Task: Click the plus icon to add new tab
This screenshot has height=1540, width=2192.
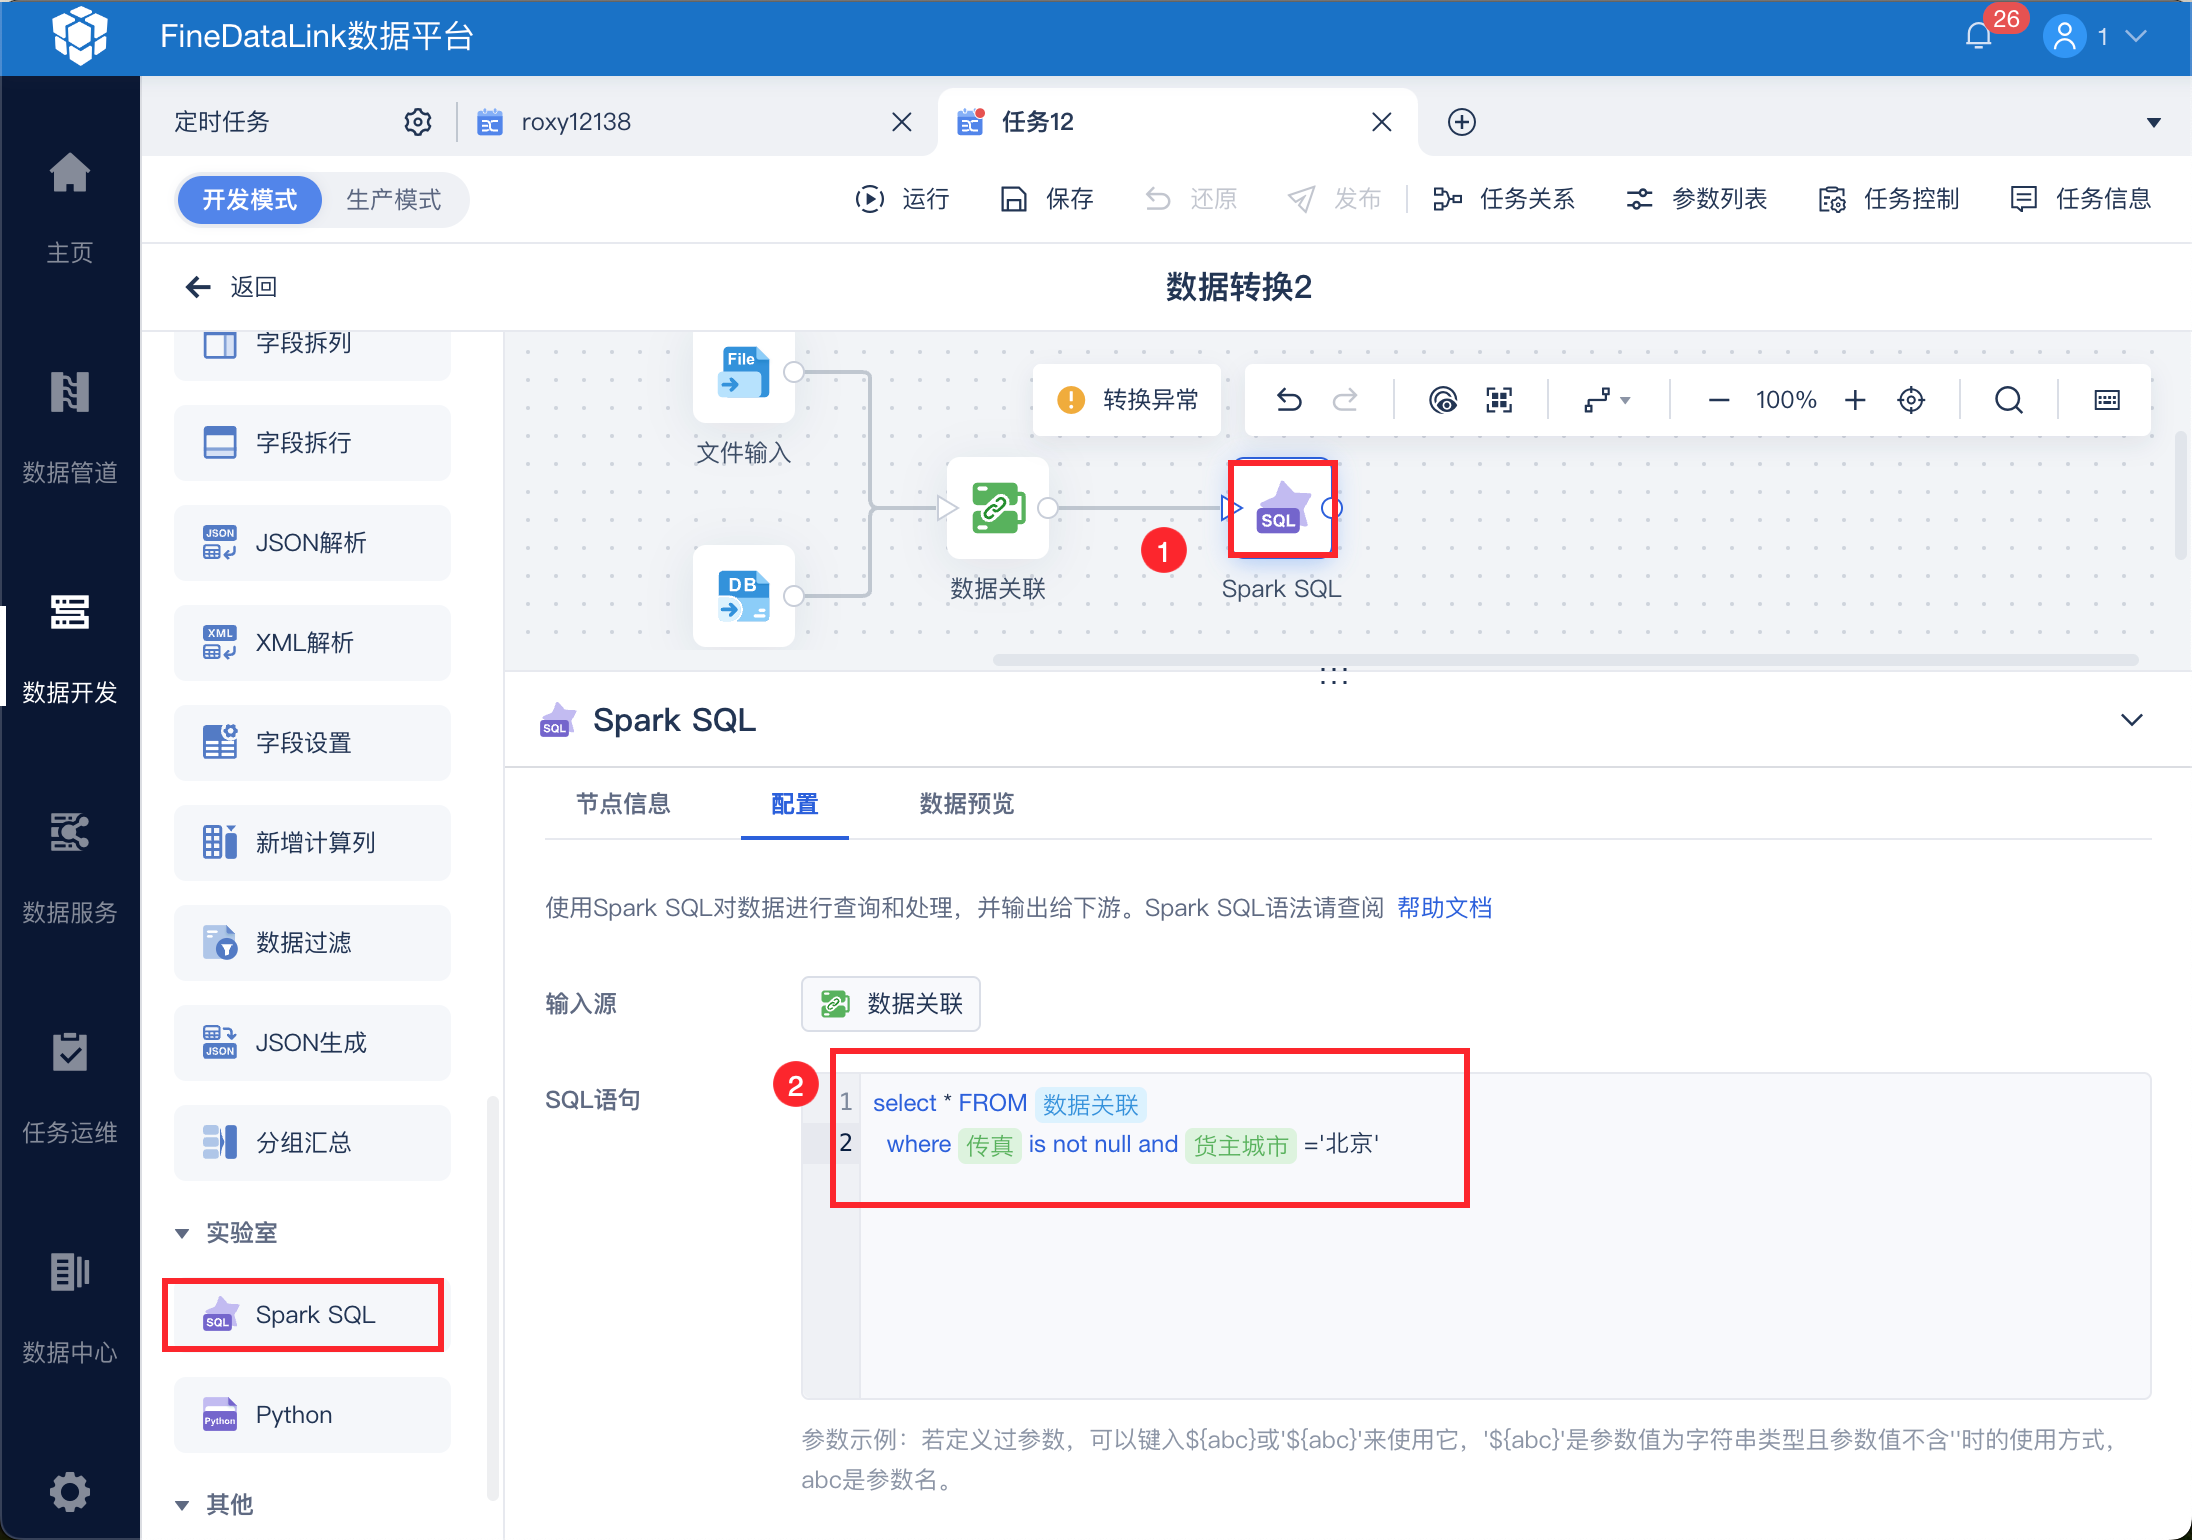Action: 1461,122
